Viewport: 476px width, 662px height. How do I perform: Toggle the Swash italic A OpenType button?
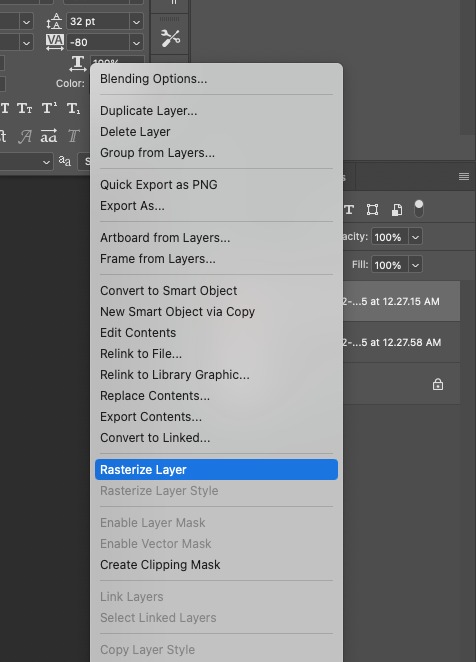pos(25,136)
